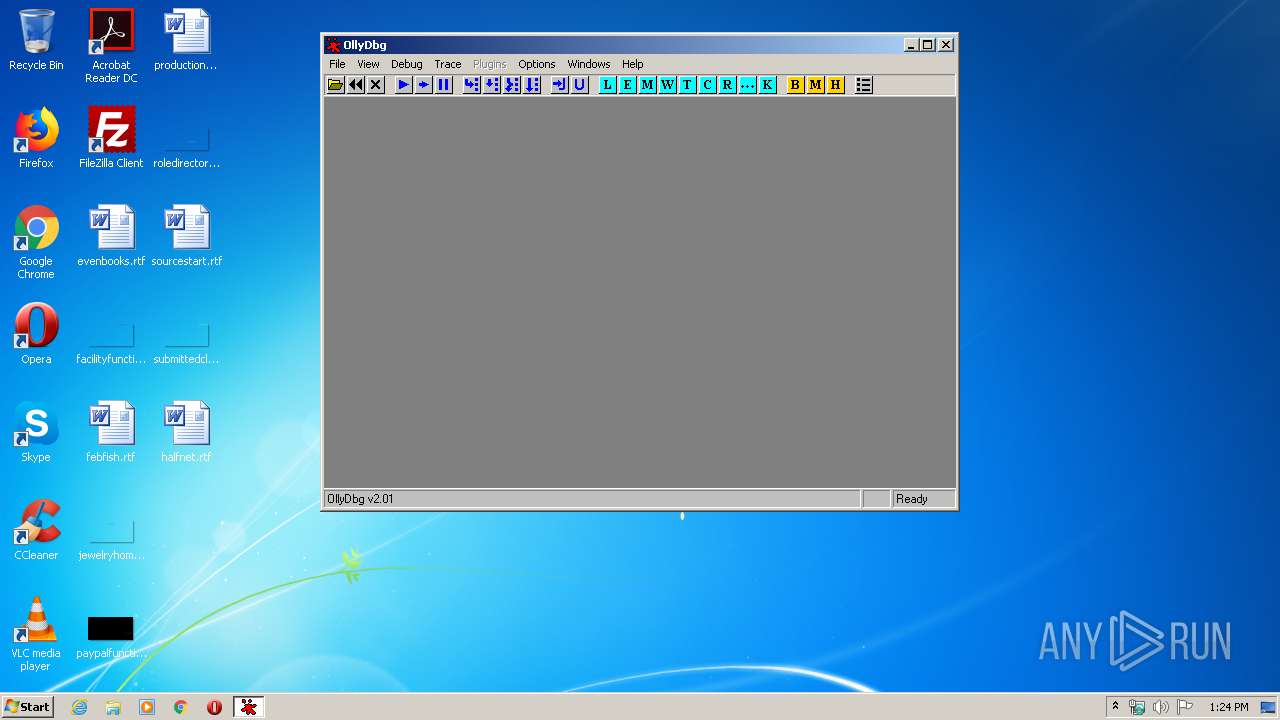Click the Execute till user code 'U' icon
1280x720 pixels.
pos(579,85)
